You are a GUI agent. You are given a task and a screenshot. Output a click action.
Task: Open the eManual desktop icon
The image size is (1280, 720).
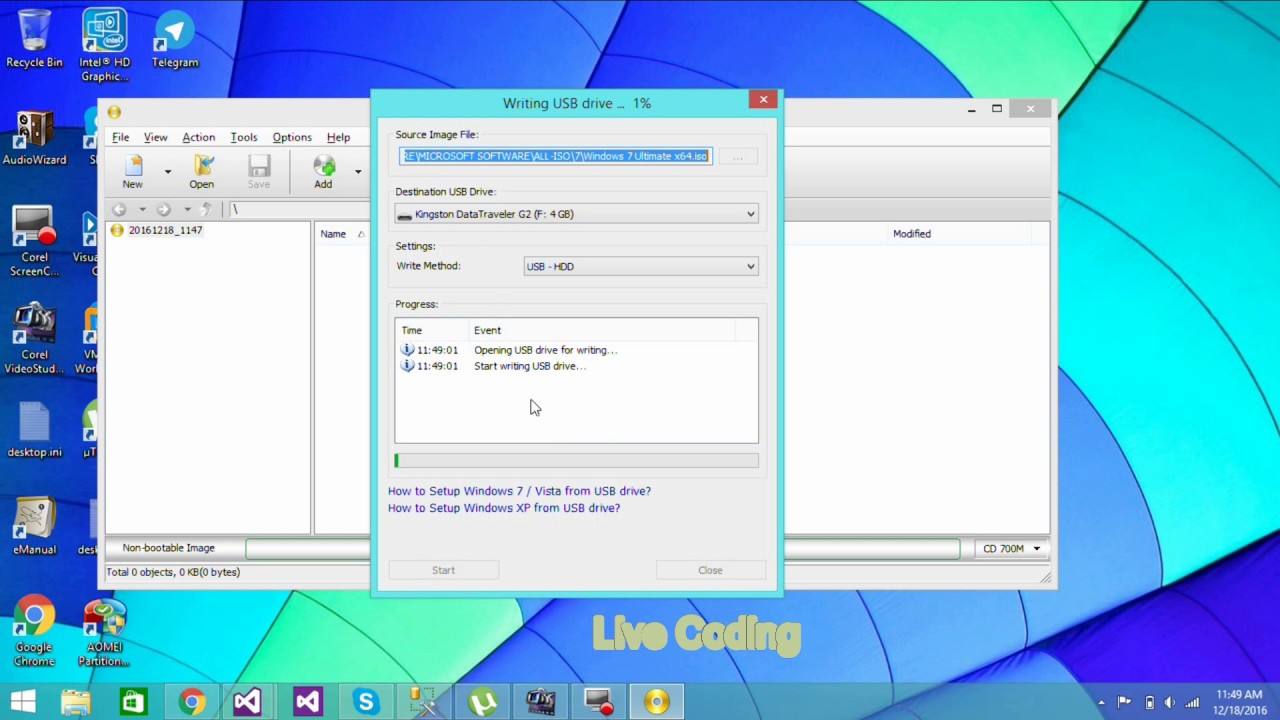point(34,526)
